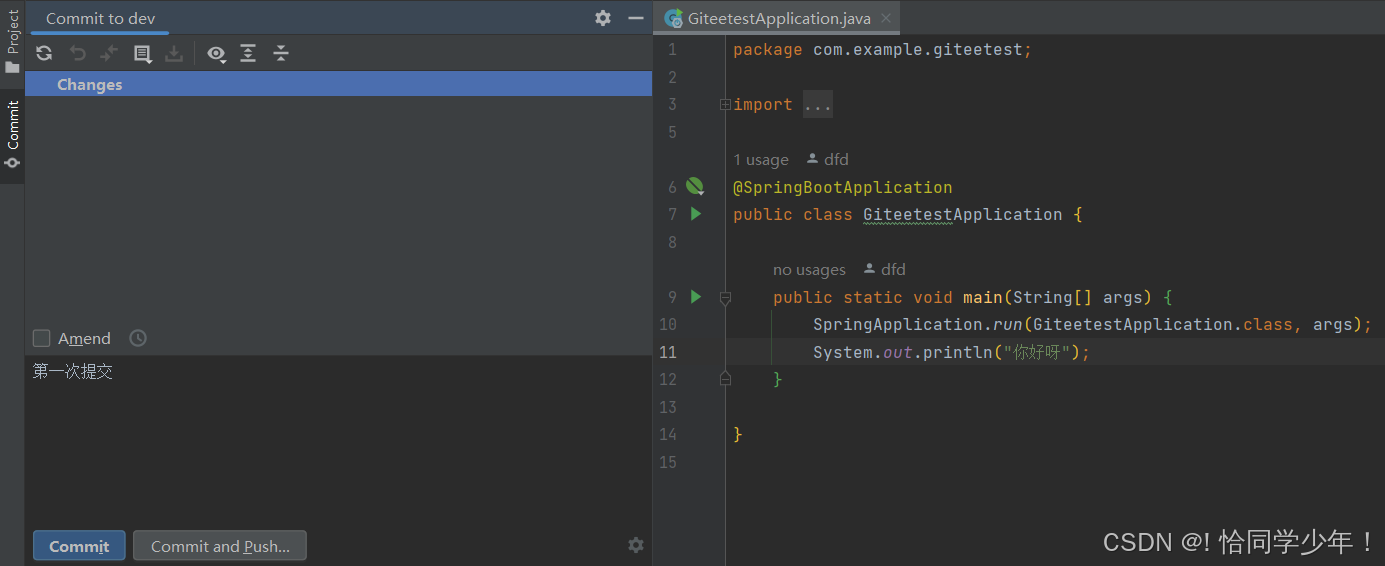The width and height of the screenshot is (1385, 566).
Task: Open the View Options eye icon
Action: [x=216, y=54]
